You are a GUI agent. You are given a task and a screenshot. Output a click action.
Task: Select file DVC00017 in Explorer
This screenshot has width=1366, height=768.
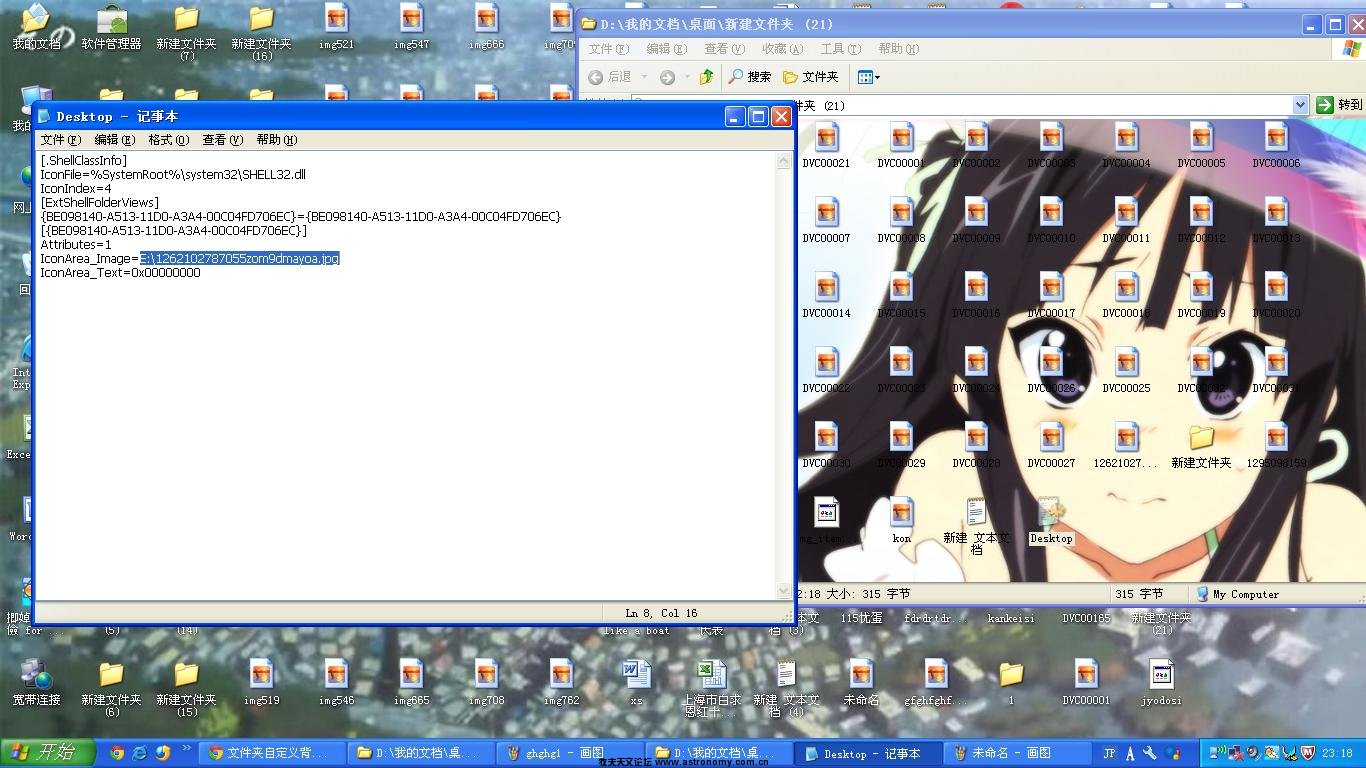click(1051, 296)
